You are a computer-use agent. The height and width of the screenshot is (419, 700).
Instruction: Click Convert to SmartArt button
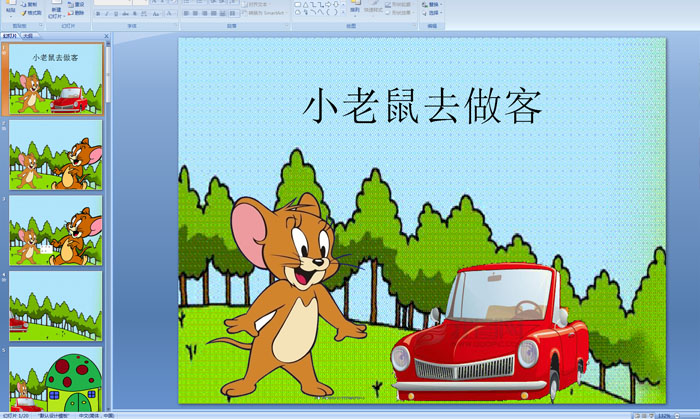265,13
